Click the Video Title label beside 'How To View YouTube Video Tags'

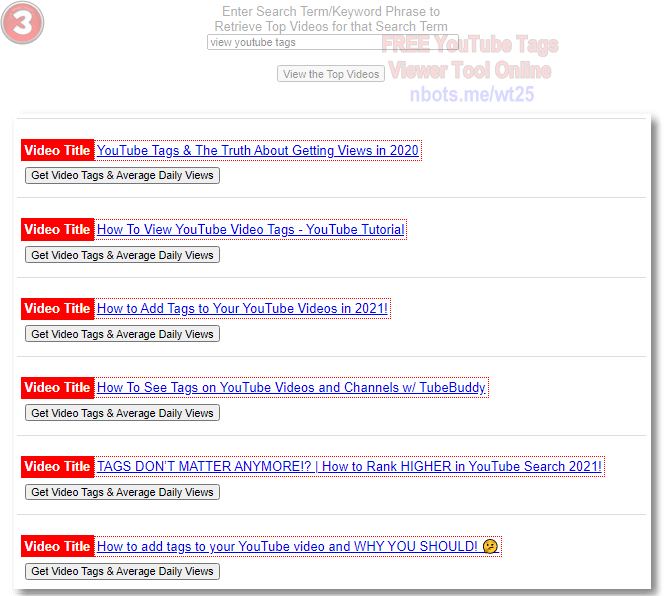(57, 229)
